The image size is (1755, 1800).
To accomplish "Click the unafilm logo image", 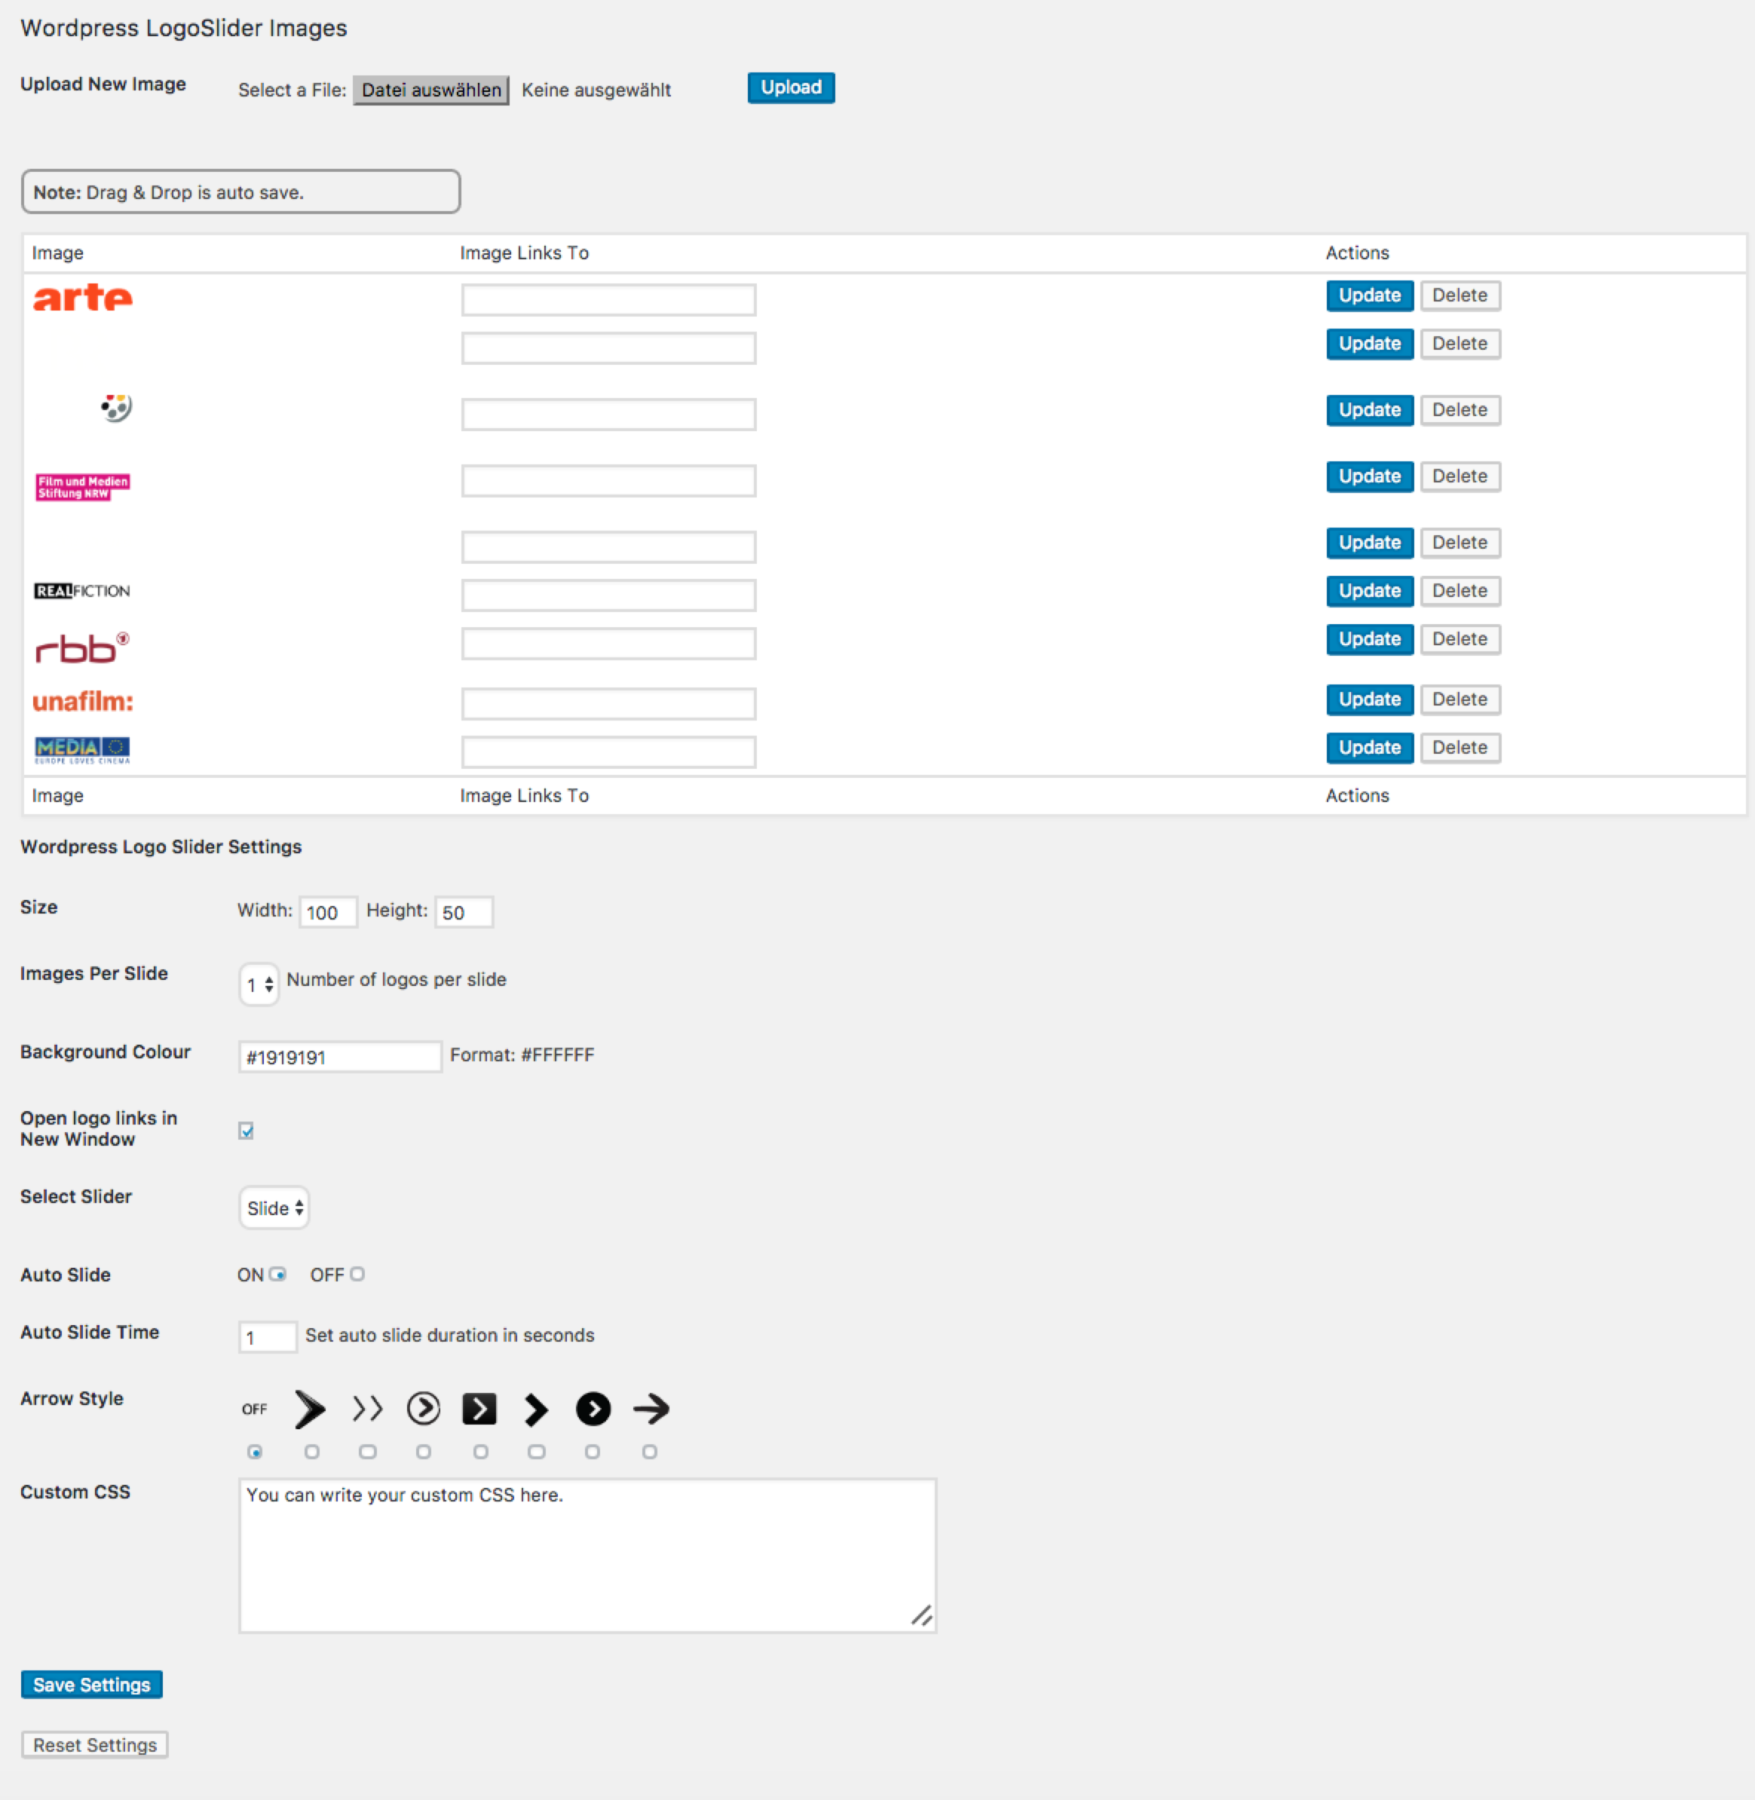I will pos(83,701).
